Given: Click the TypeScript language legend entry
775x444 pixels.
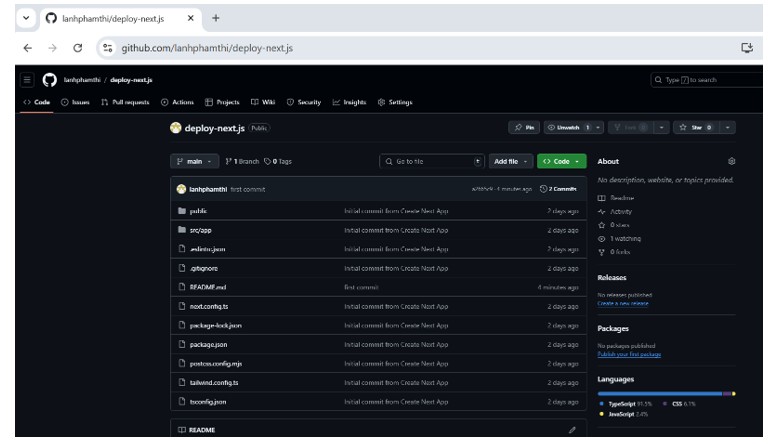Looking at the screenshot, I should point(625,404).
